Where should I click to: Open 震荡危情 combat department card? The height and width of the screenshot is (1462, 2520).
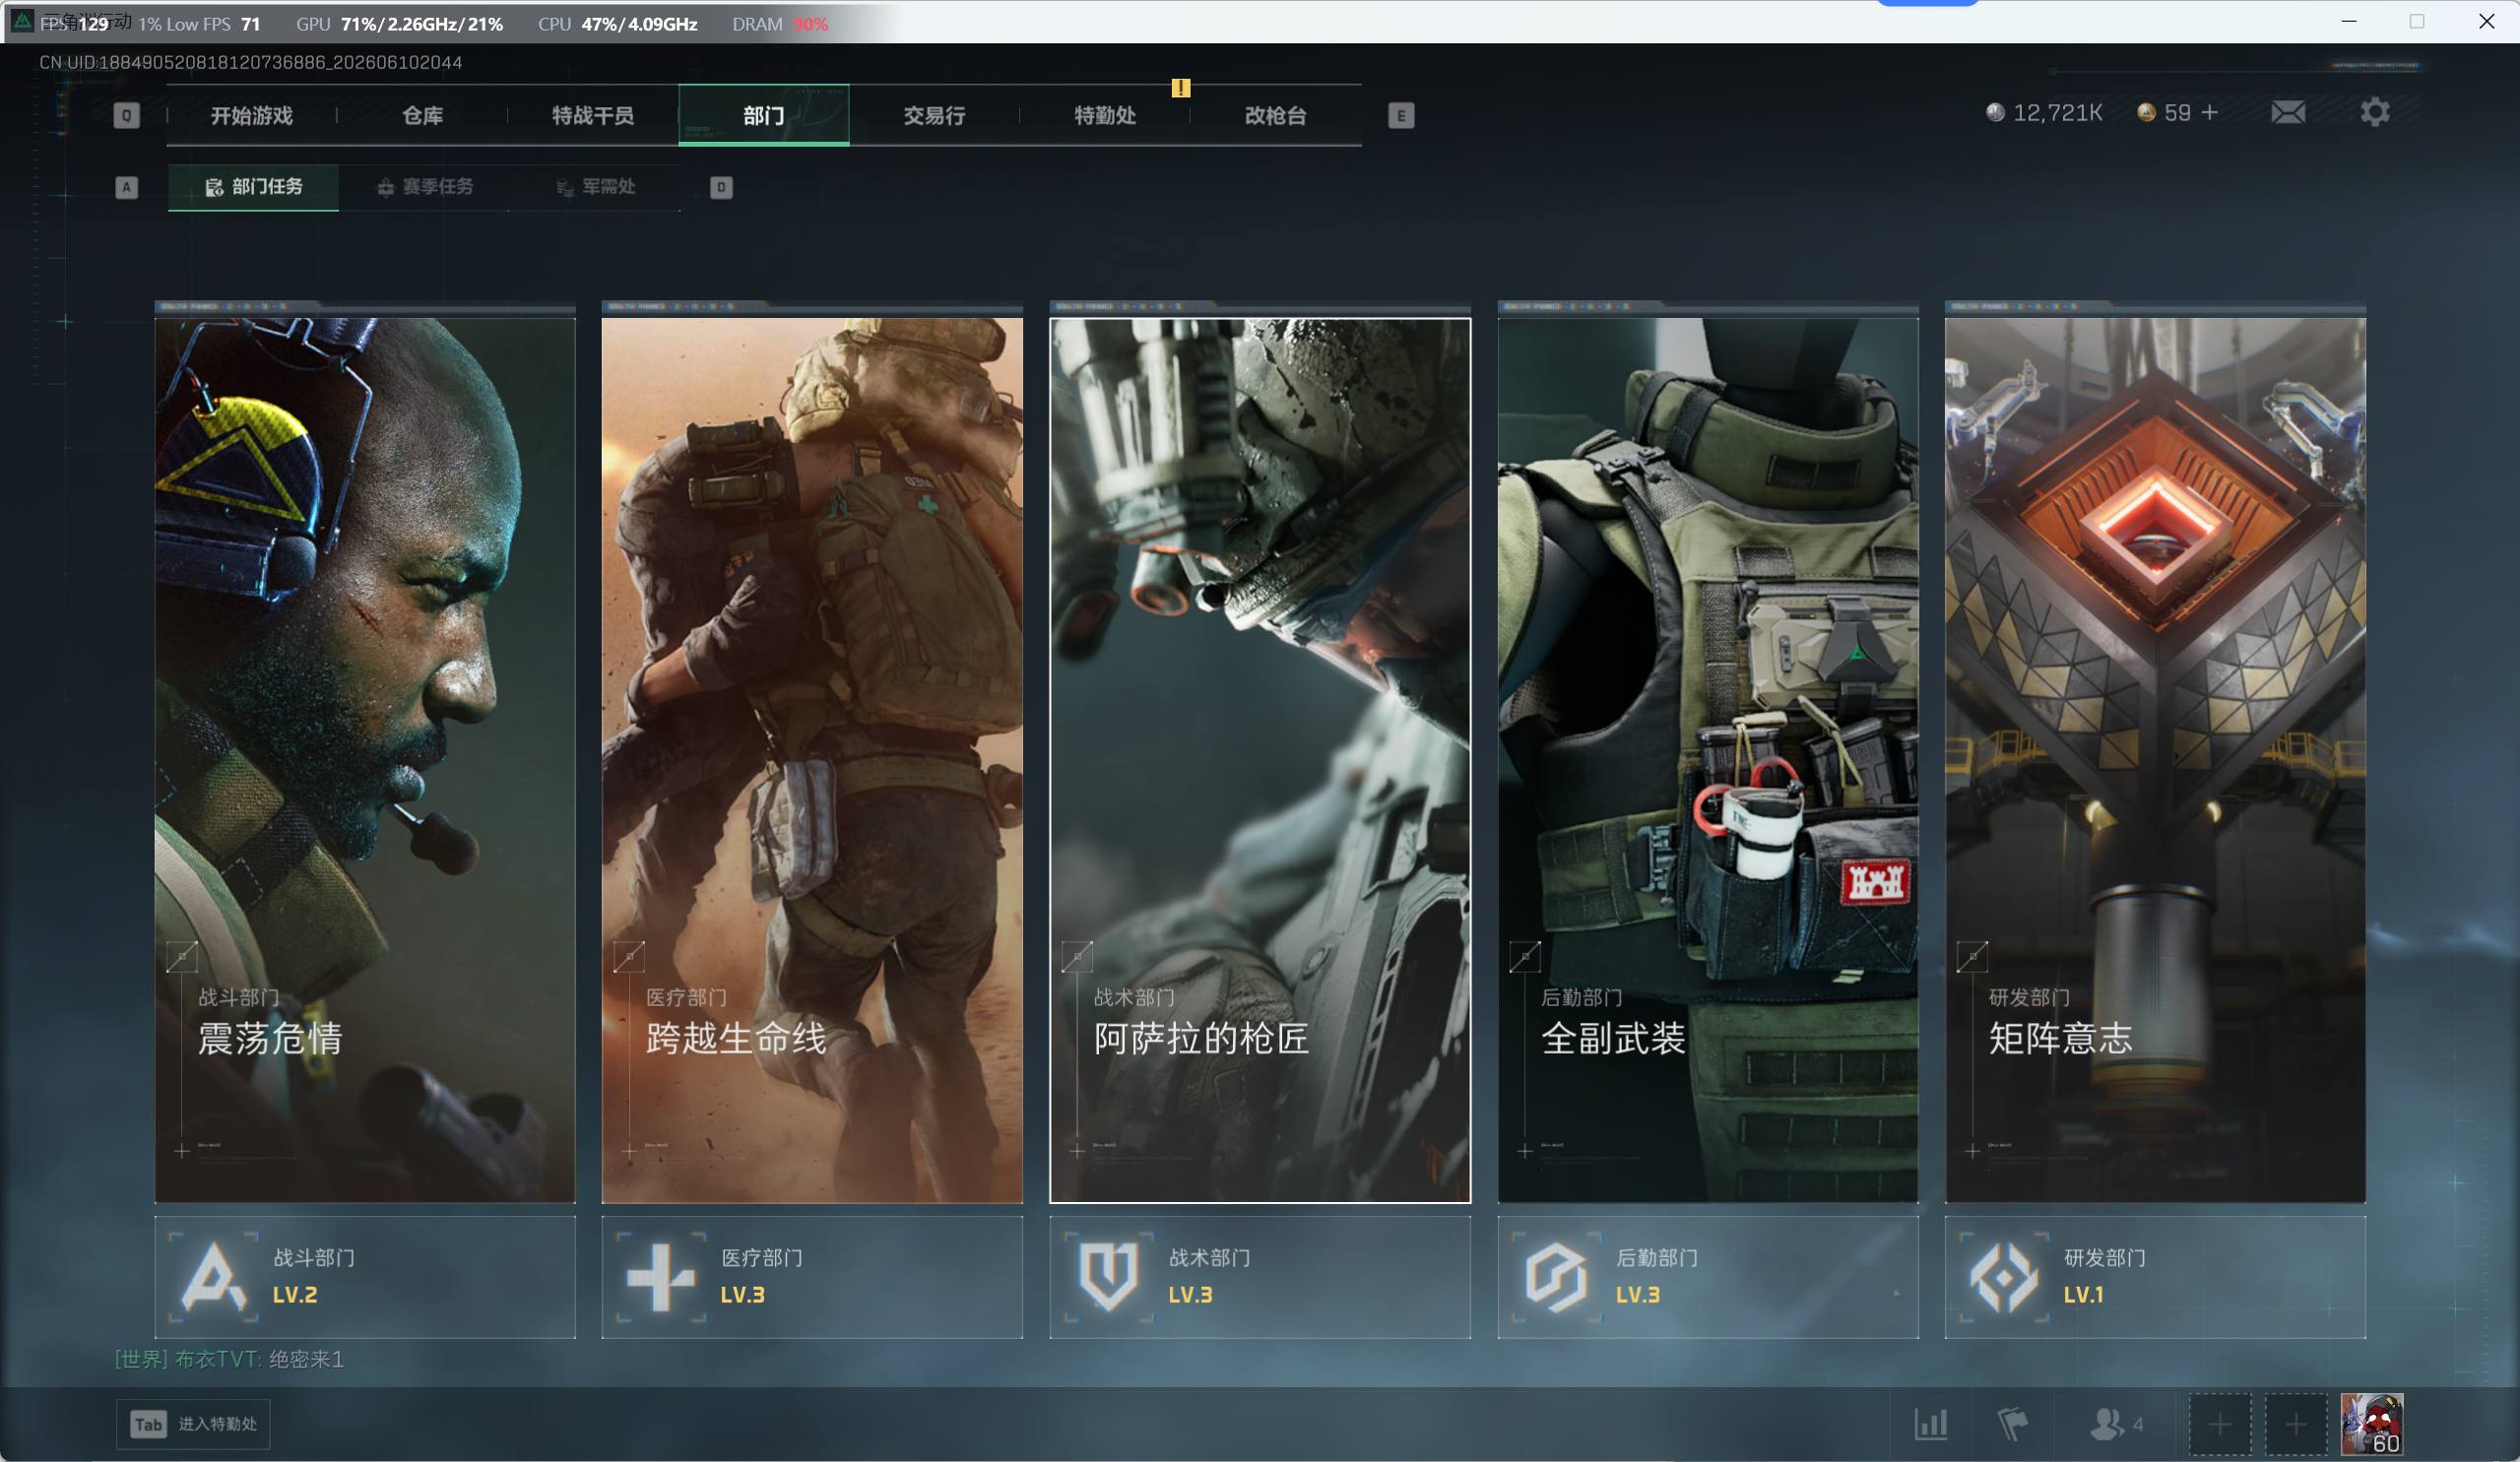pyautogui.click(x=365, y=760)
